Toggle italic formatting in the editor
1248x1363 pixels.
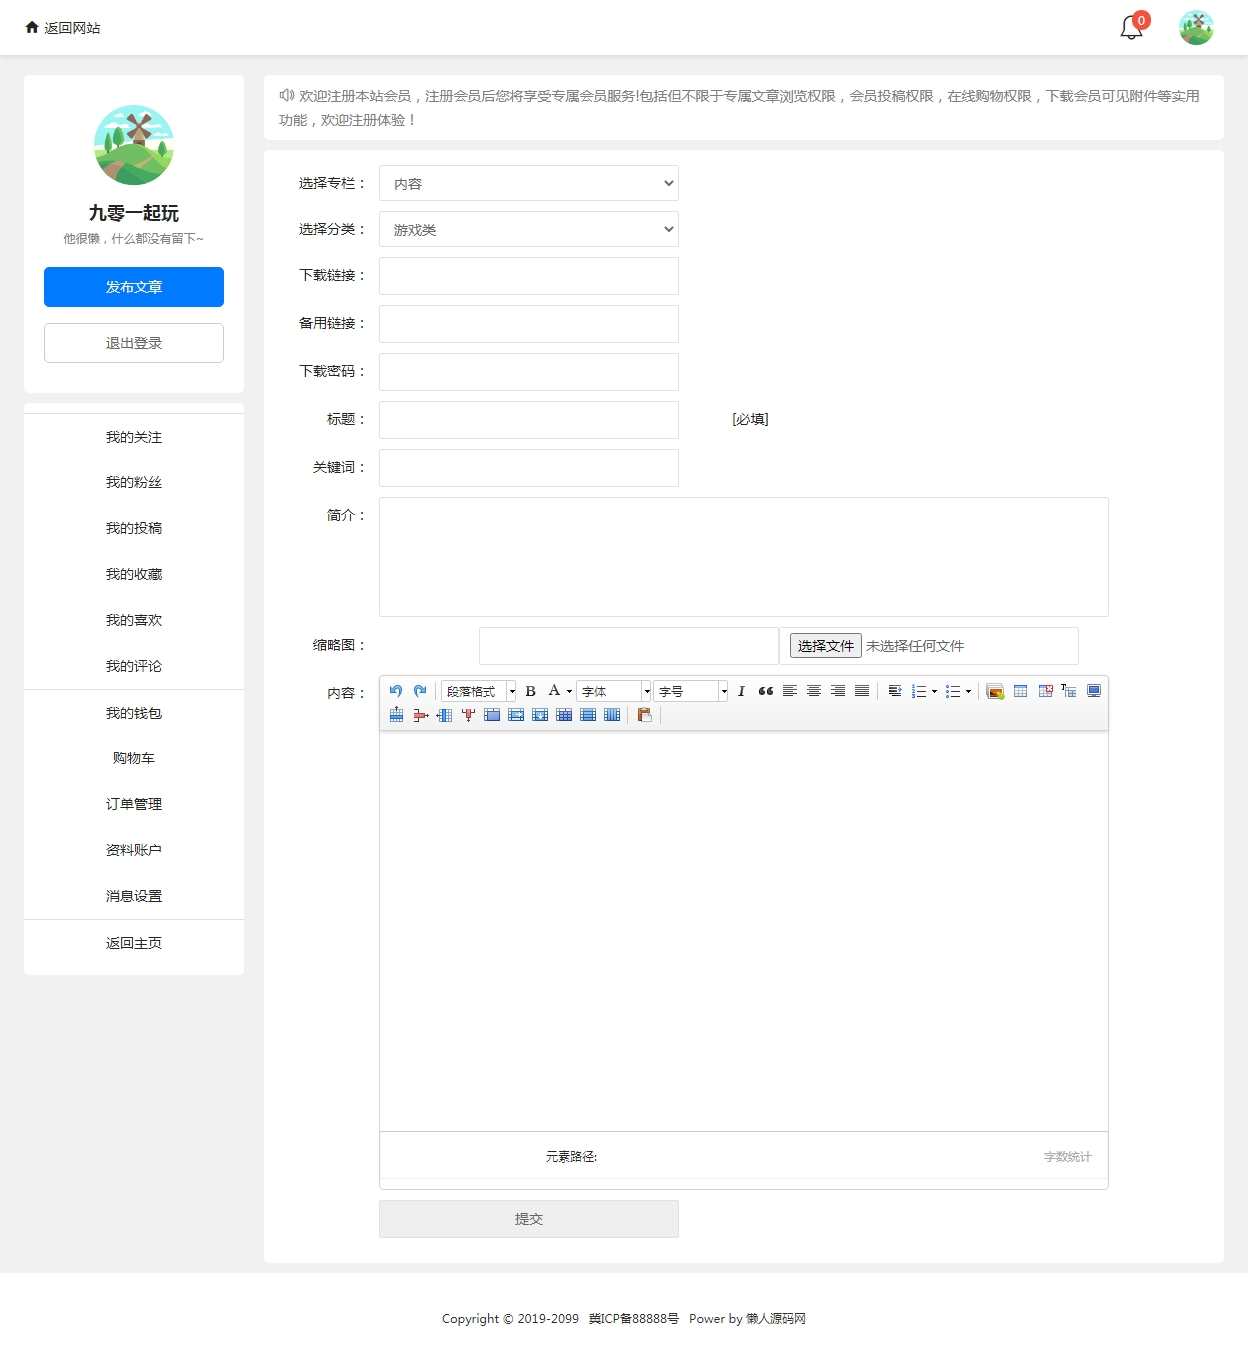(x=741, y=691)
